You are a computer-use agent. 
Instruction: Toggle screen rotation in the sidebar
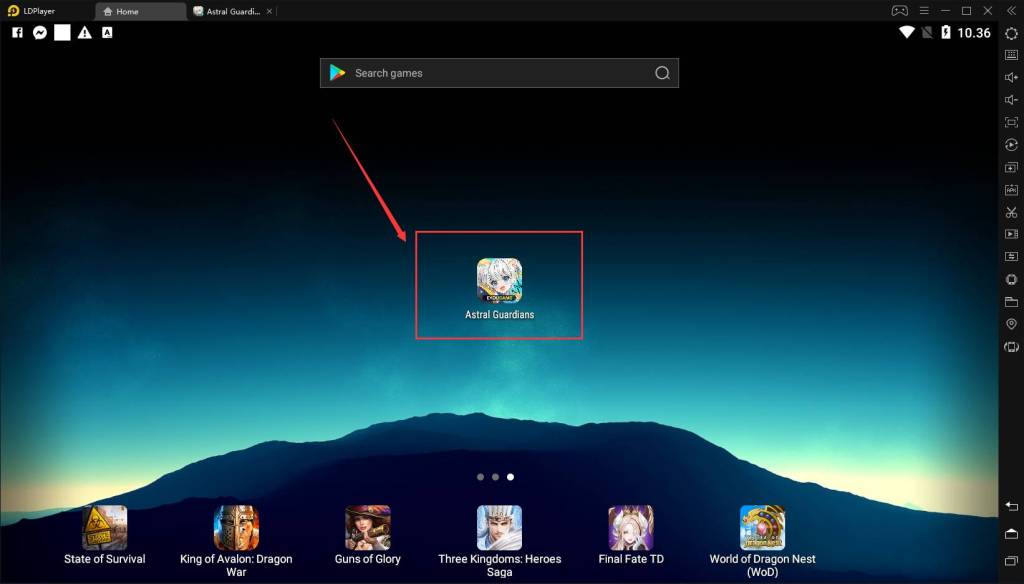point(1011,347)
